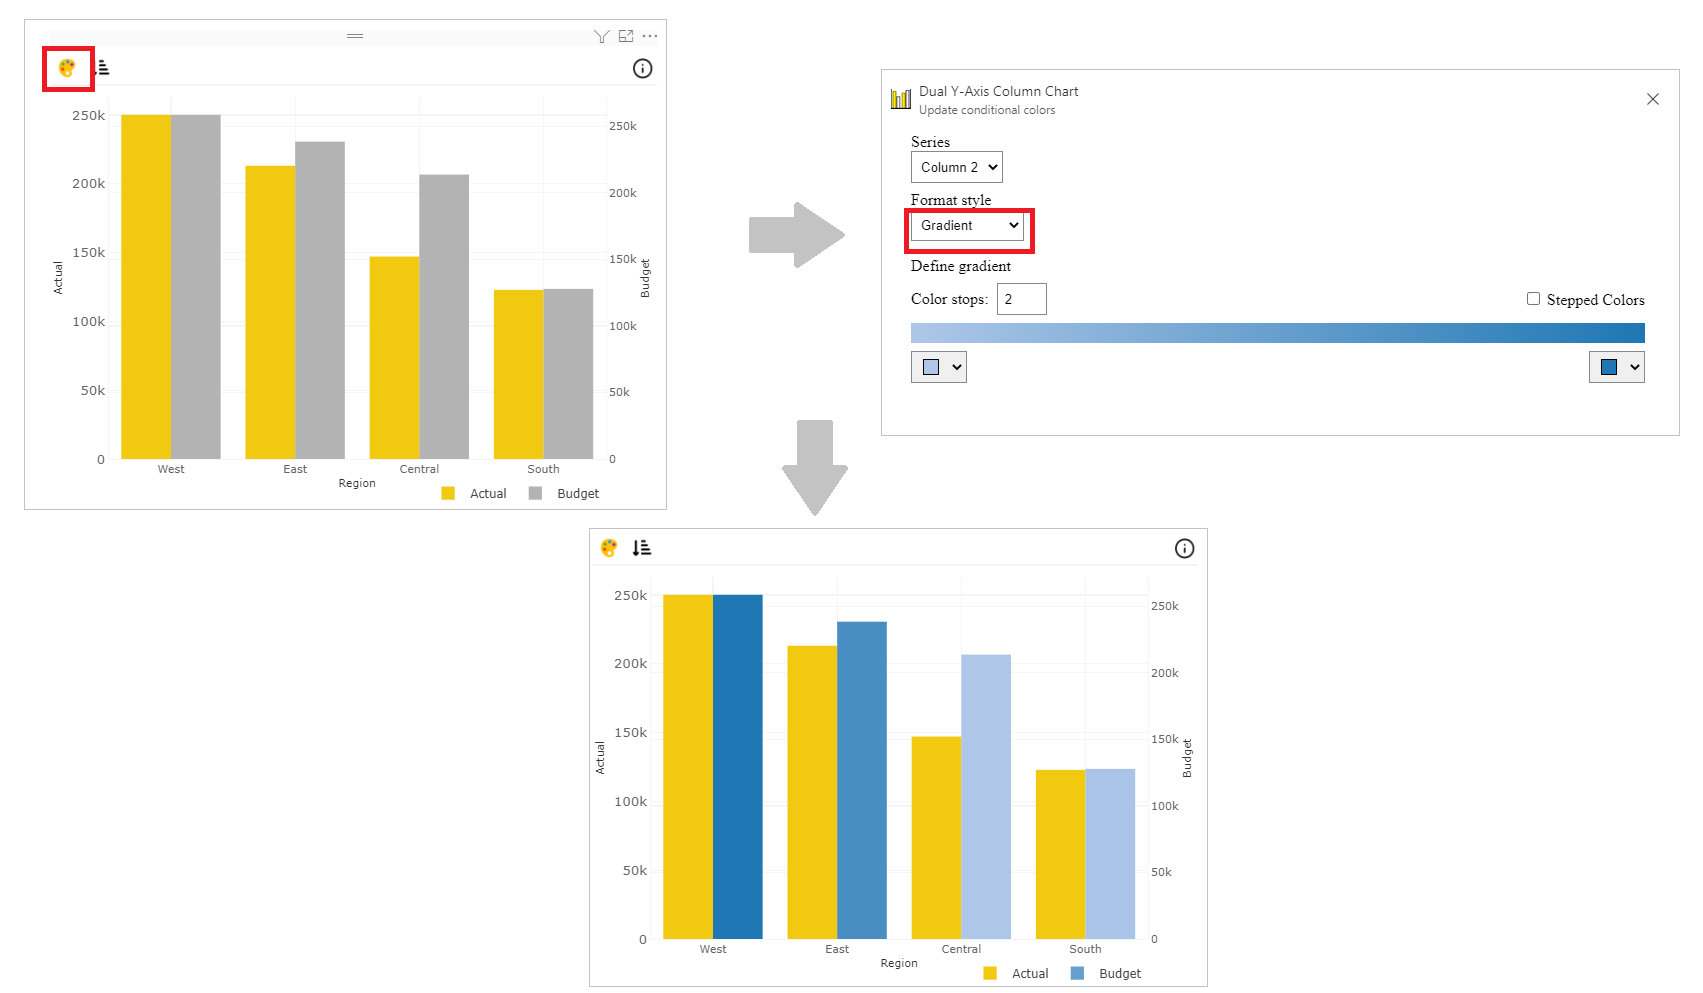Click the palette icon in bottom chart
This screenshot has height=993, width=1703.
tap(609, 548)
